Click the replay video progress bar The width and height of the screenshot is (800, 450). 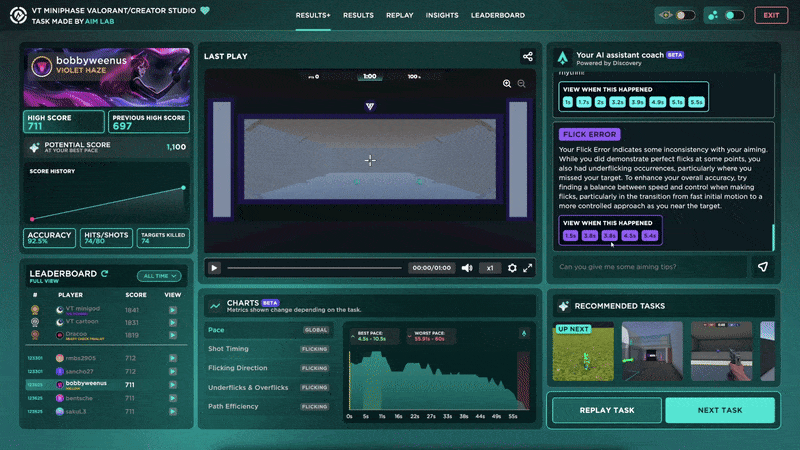click(x=315, y=268)
